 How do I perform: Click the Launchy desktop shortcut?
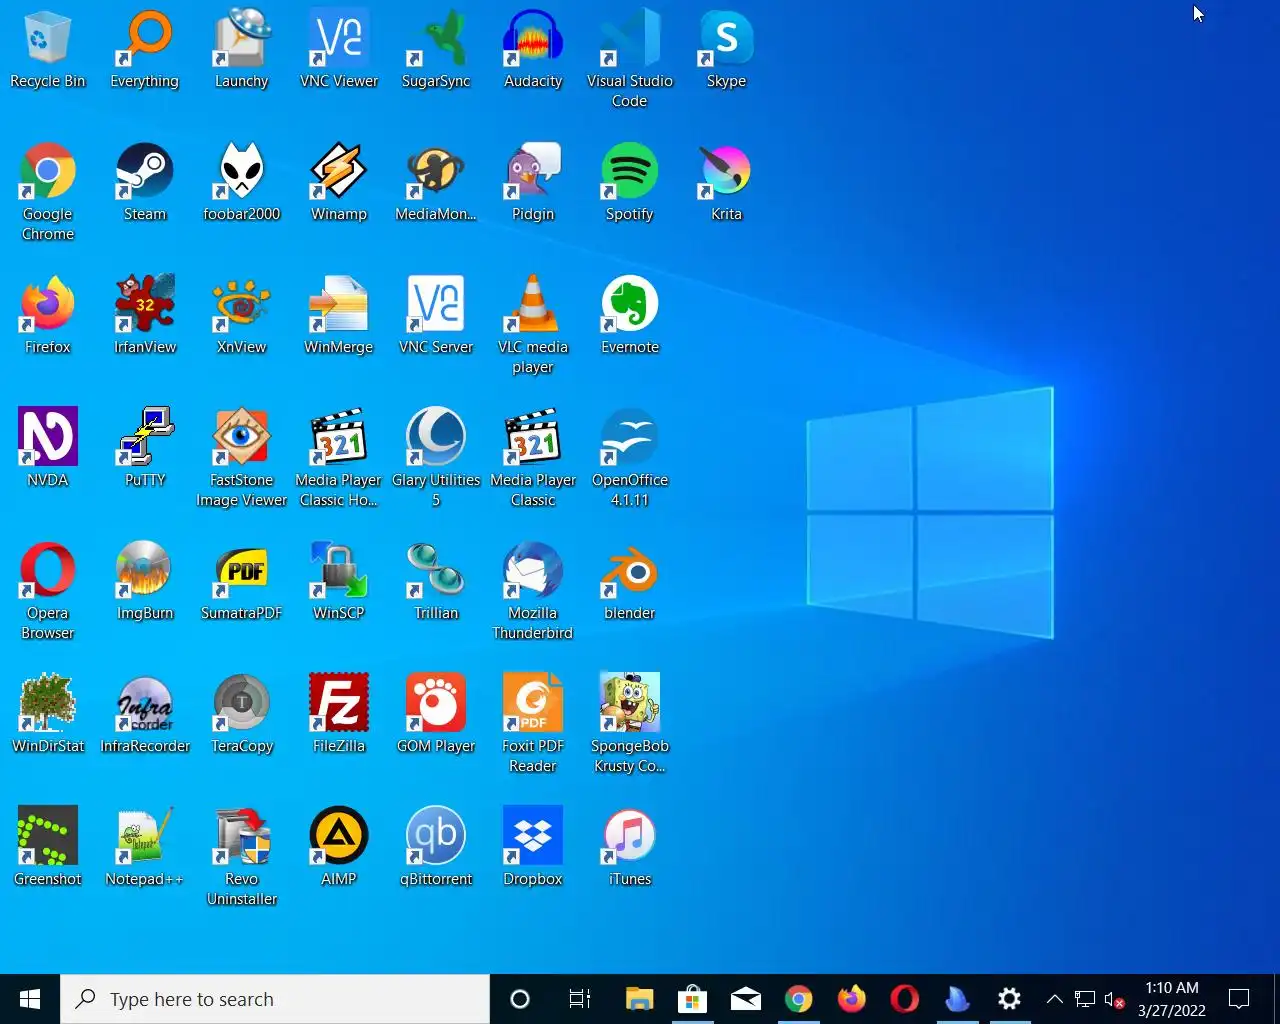coord(241,50)
